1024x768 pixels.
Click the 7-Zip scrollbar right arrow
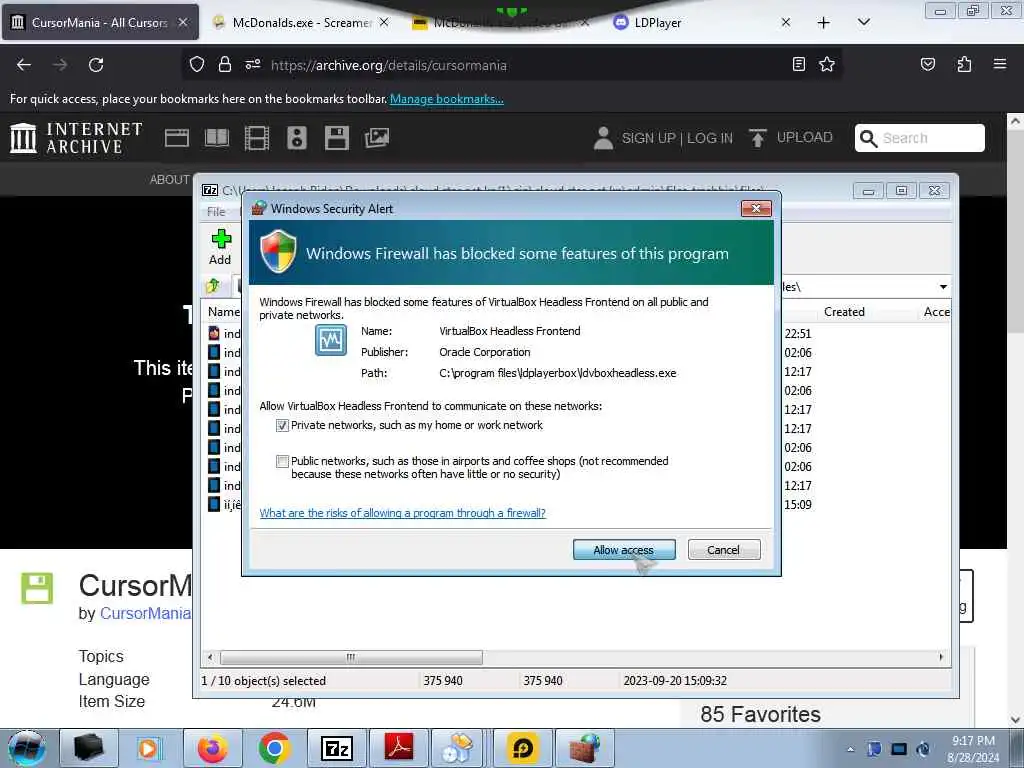pyautogui.click(x=941, y=657)
